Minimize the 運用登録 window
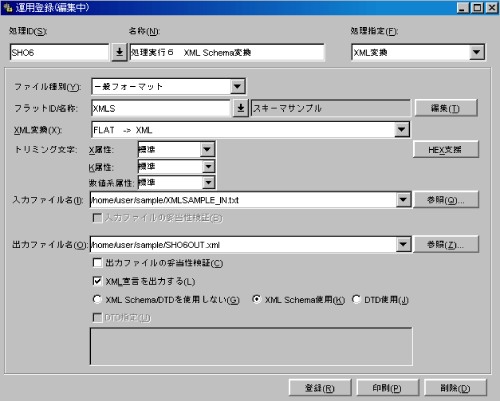Viewport: 500px width, 401px height. coord(462,7)
